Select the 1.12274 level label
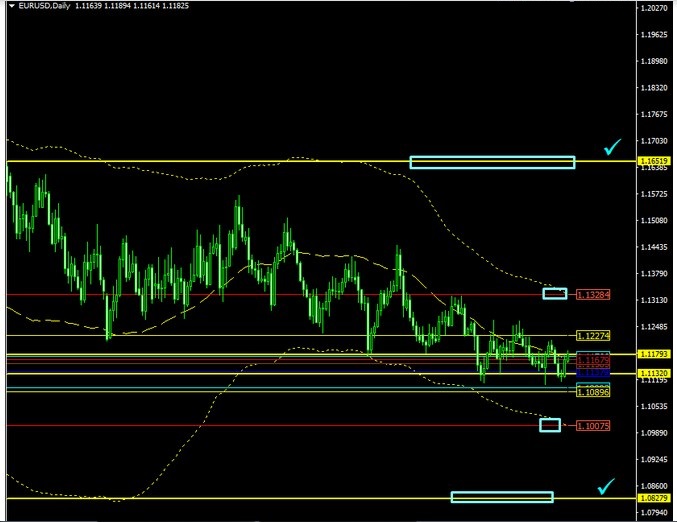 tap(593, 335)
